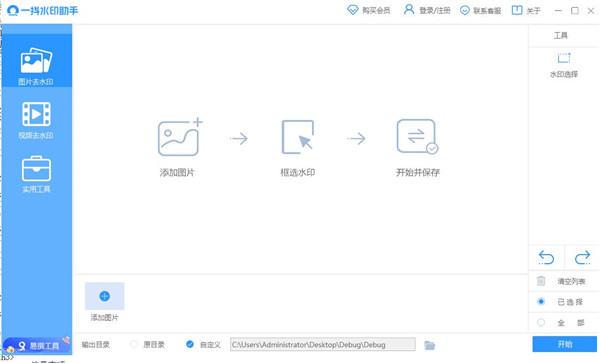The image size is (600, 363).
Task: Select 图片去水印 in the sidebar
Action: 36,60
